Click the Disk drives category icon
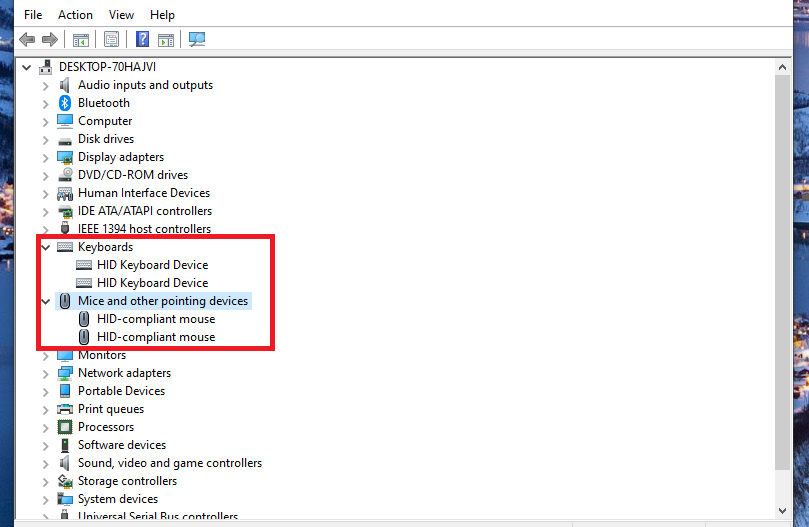Screen dimensions: 809x527 pyautogui.click(x=65, y=140)
